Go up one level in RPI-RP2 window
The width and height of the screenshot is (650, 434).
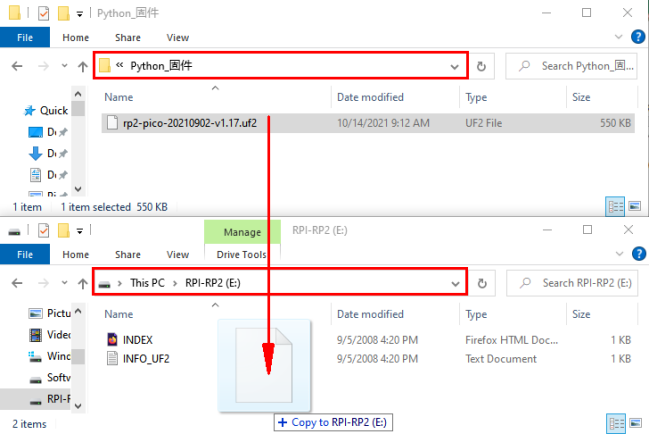point(82,284)
